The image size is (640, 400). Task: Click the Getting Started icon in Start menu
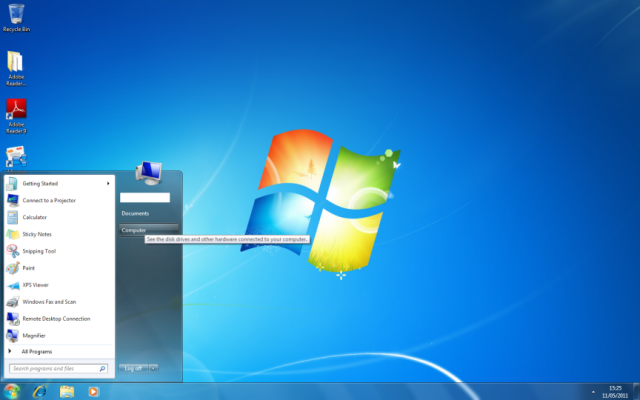click(x=12, y=184)
